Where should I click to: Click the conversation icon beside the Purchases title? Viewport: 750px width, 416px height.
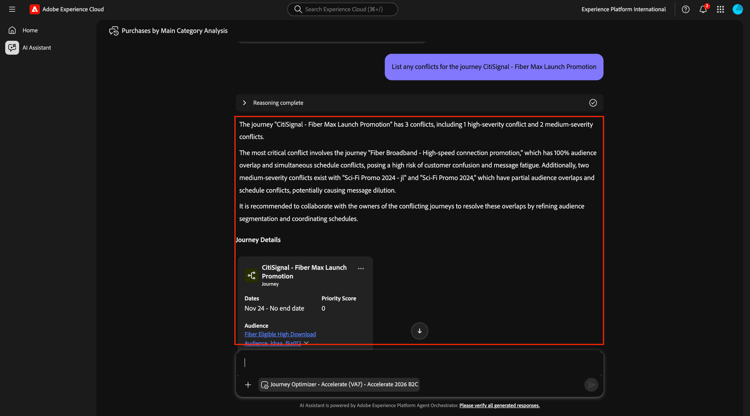pos(113,31)
